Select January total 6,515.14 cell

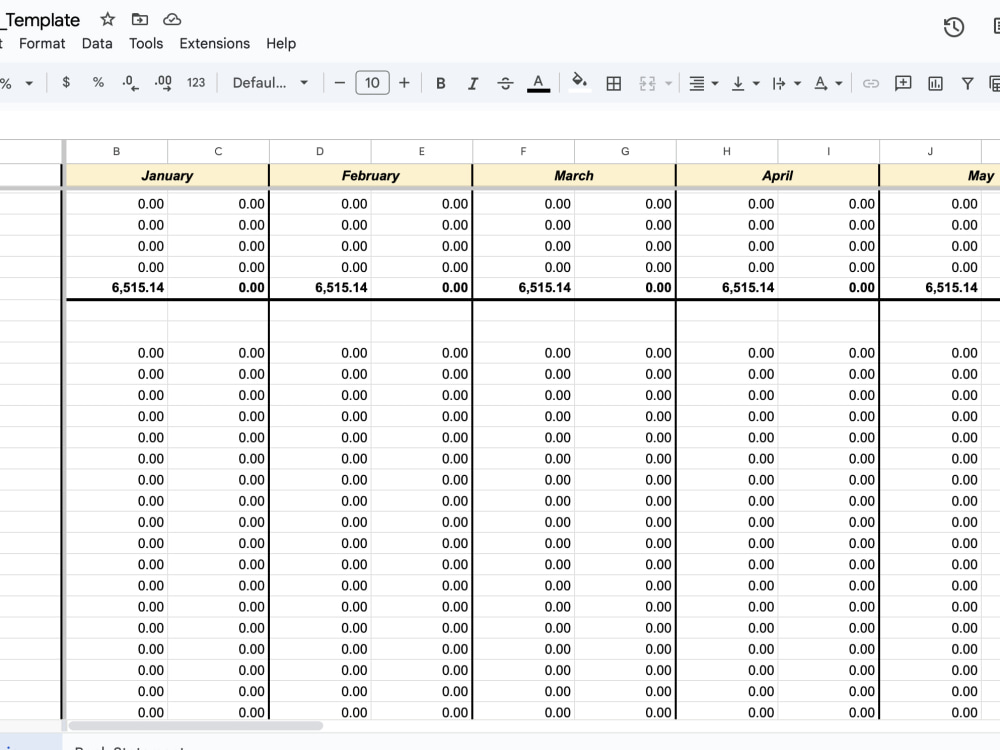click(117, 288)
